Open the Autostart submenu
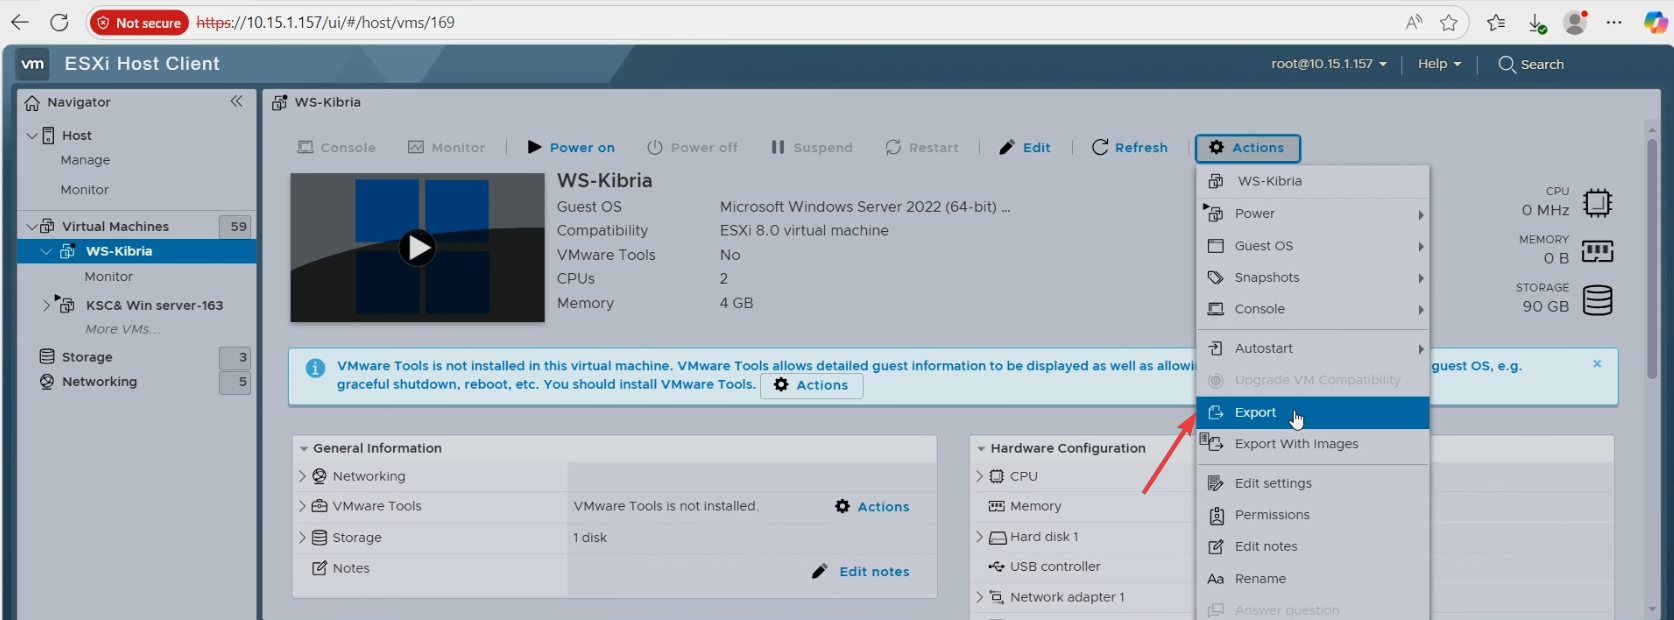 1313,349
